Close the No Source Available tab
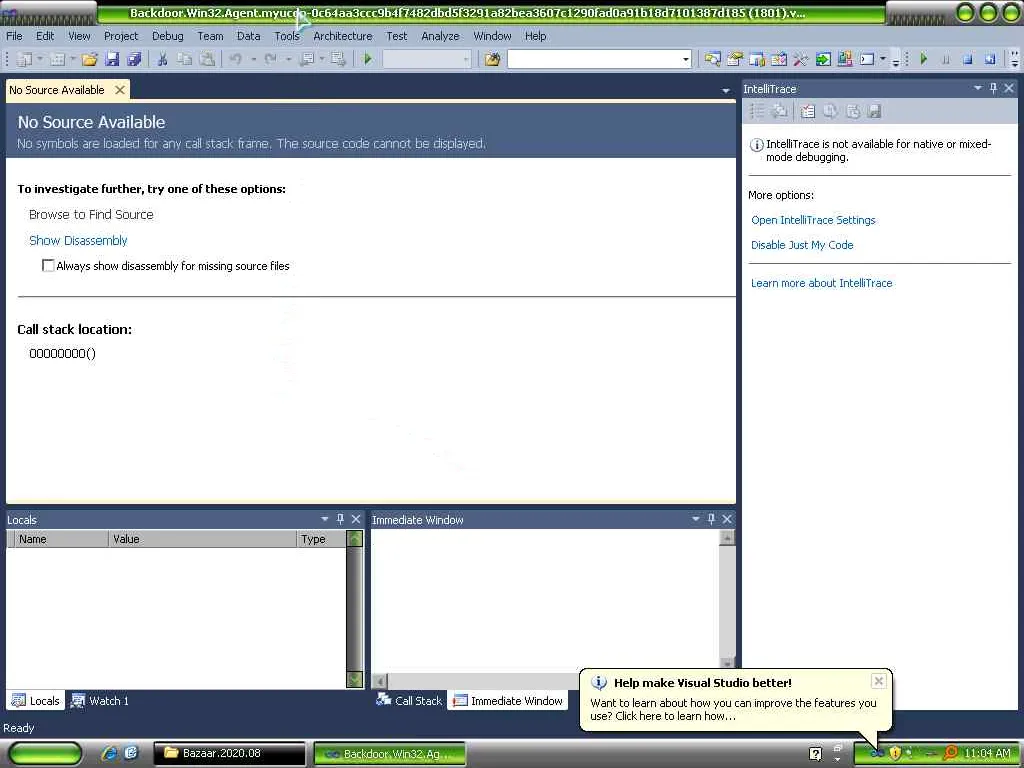Screen dimensions: 1024x768 coord(120,90)
